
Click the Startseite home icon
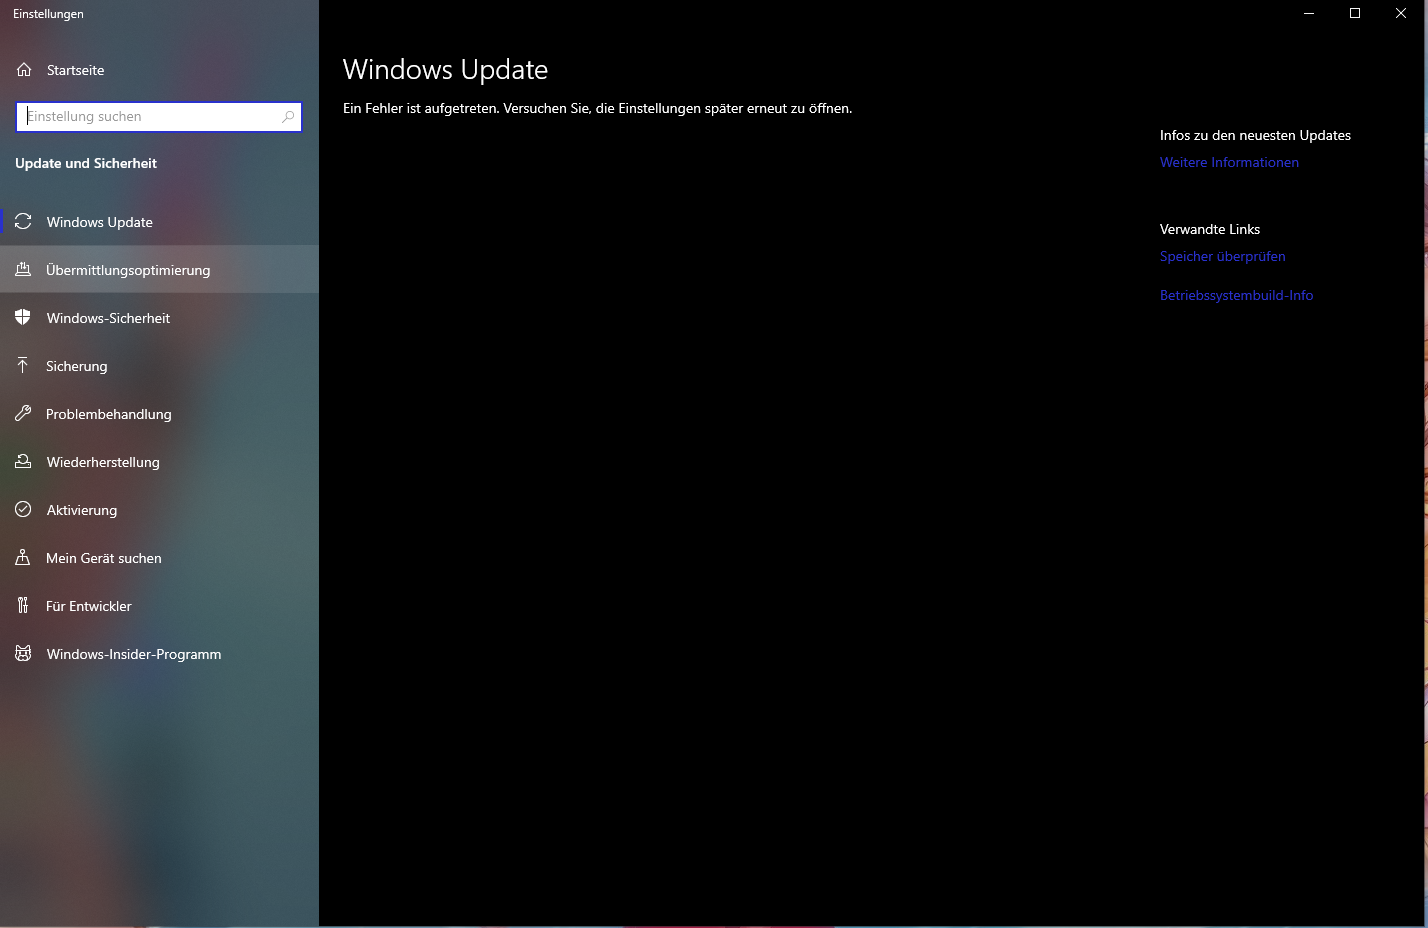[x=24, y=70]
